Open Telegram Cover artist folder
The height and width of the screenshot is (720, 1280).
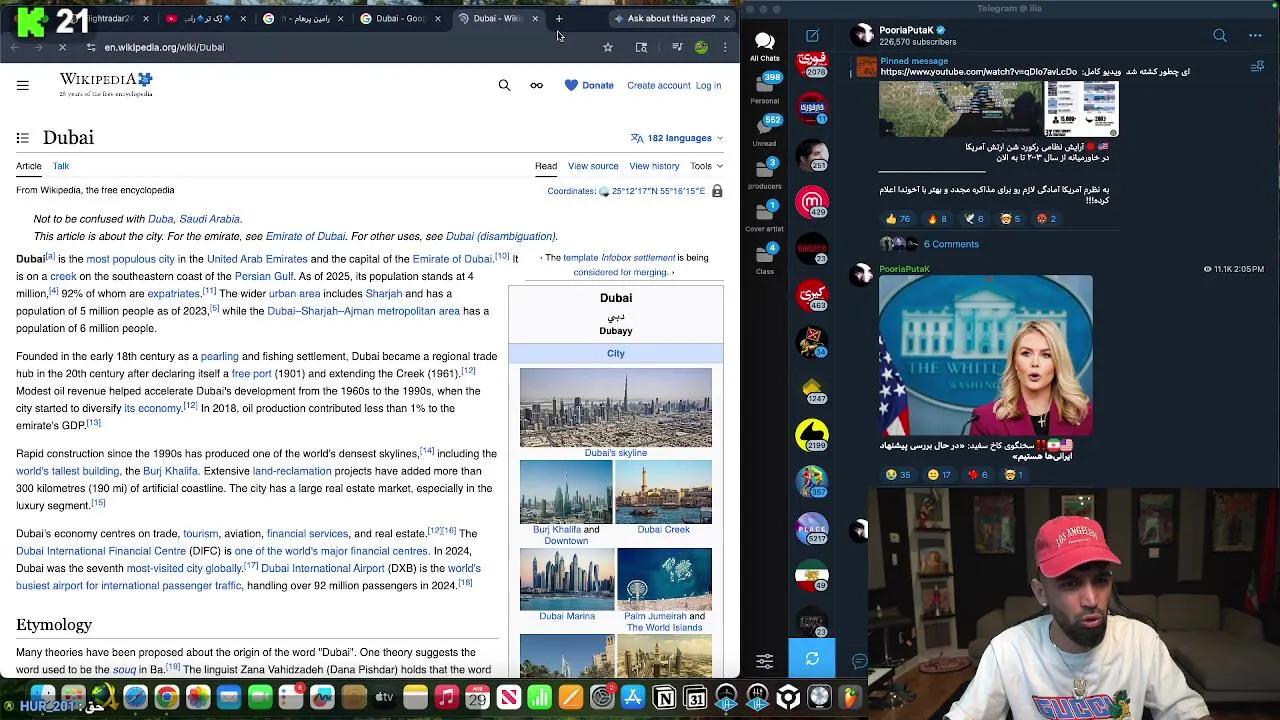pos(765,215)
